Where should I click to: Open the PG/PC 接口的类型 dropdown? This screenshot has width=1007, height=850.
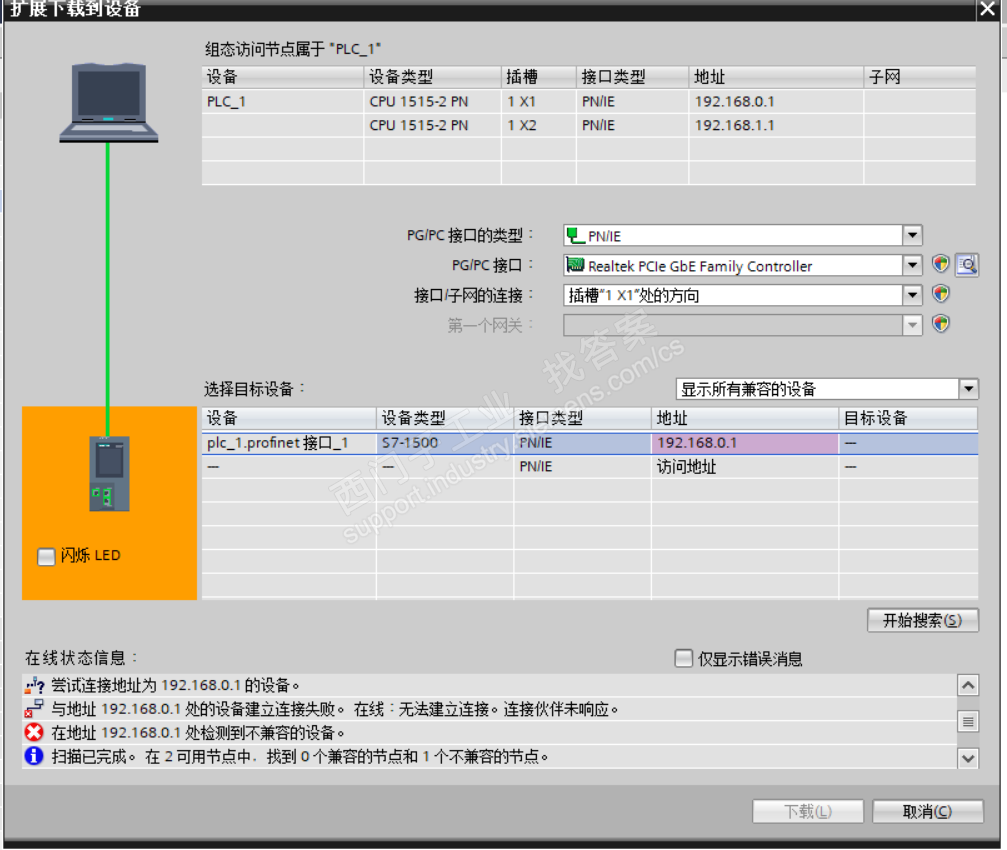point(913,235)
